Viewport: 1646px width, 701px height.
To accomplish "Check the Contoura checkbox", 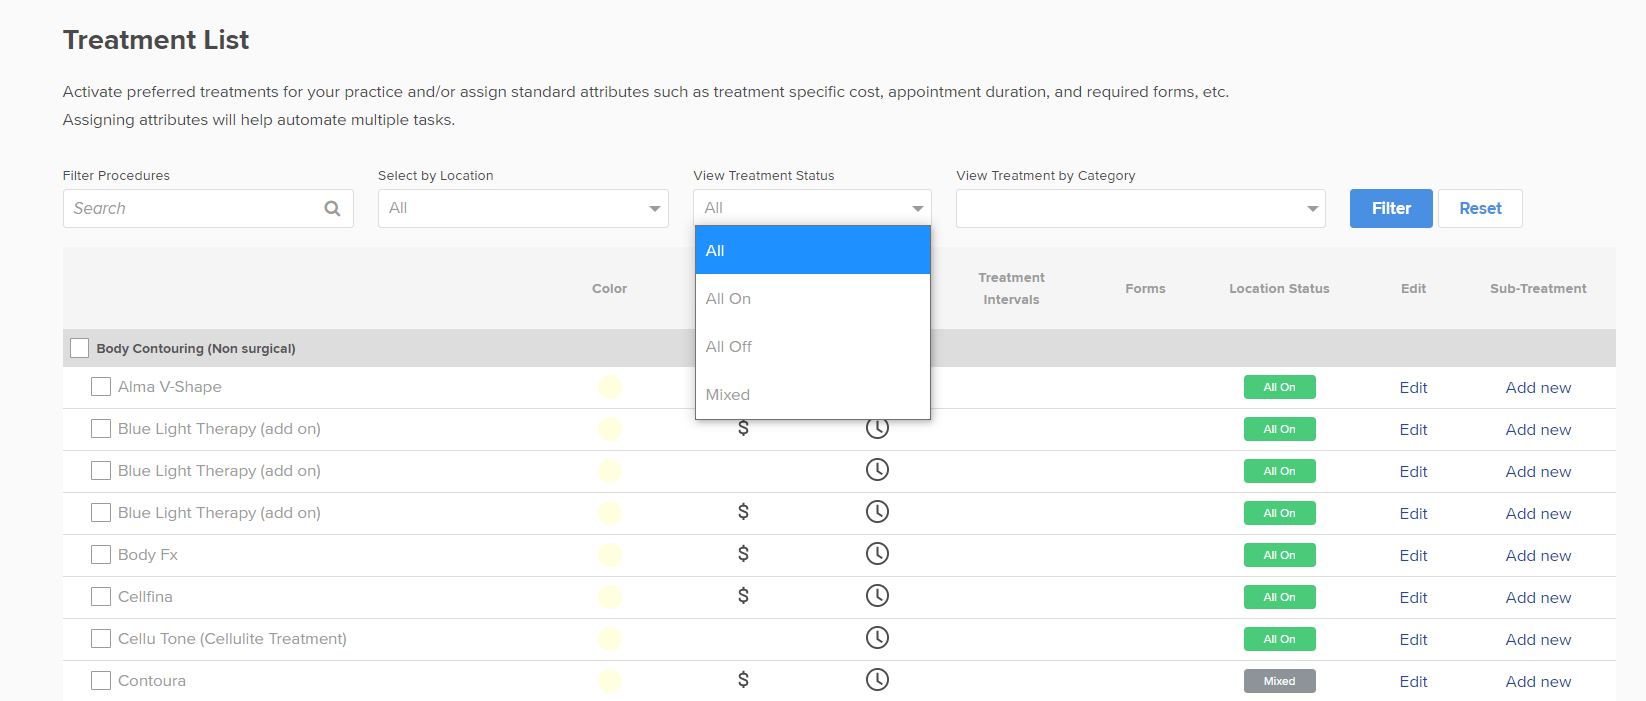I will pyautogui.click(x=101, y=681).
